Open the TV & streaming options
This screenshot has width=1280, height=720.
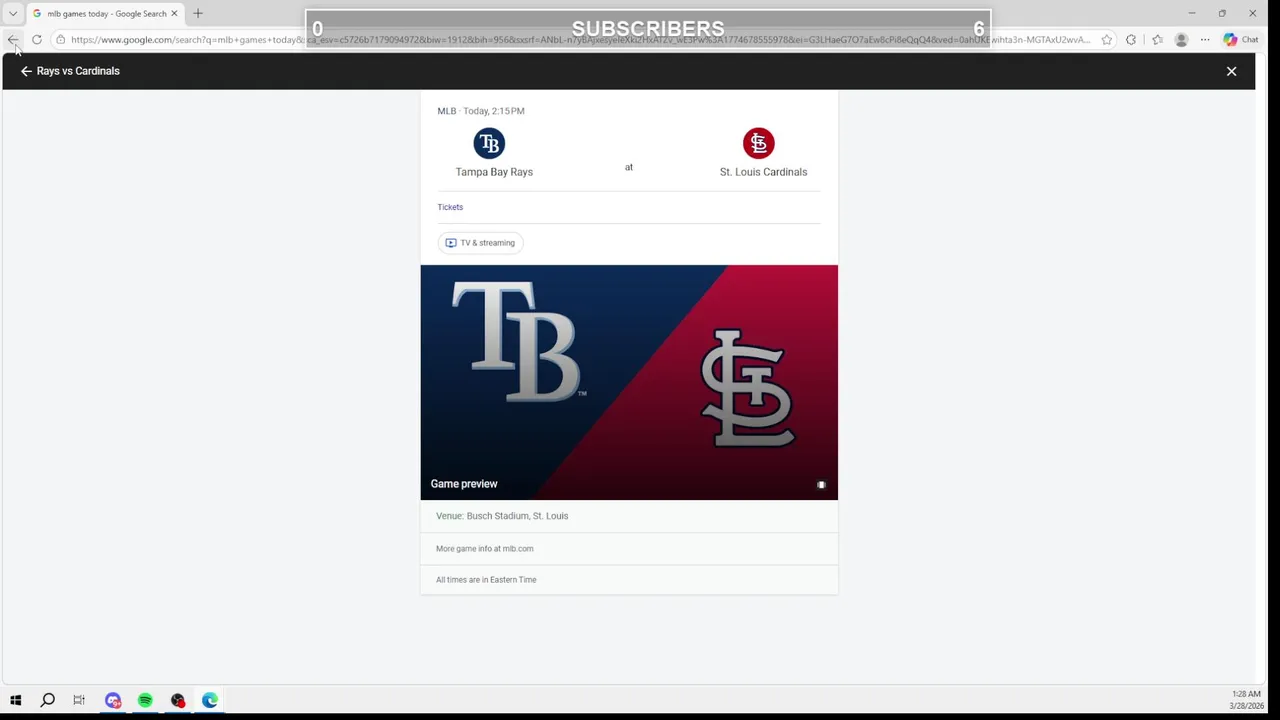(480, 243)
